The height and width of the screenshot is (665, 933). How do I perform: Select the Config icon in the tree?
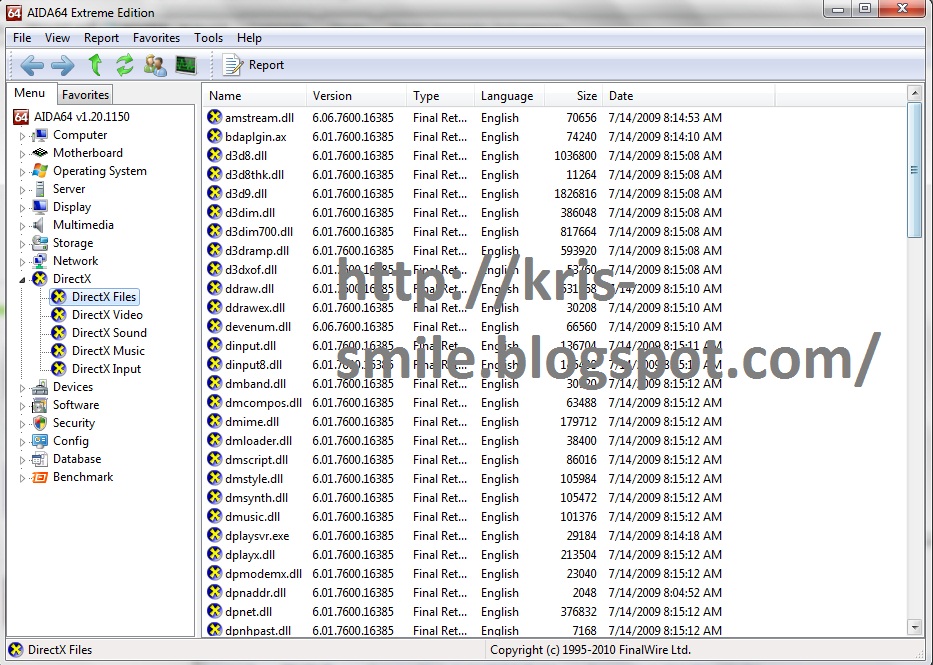pos(40,441)
